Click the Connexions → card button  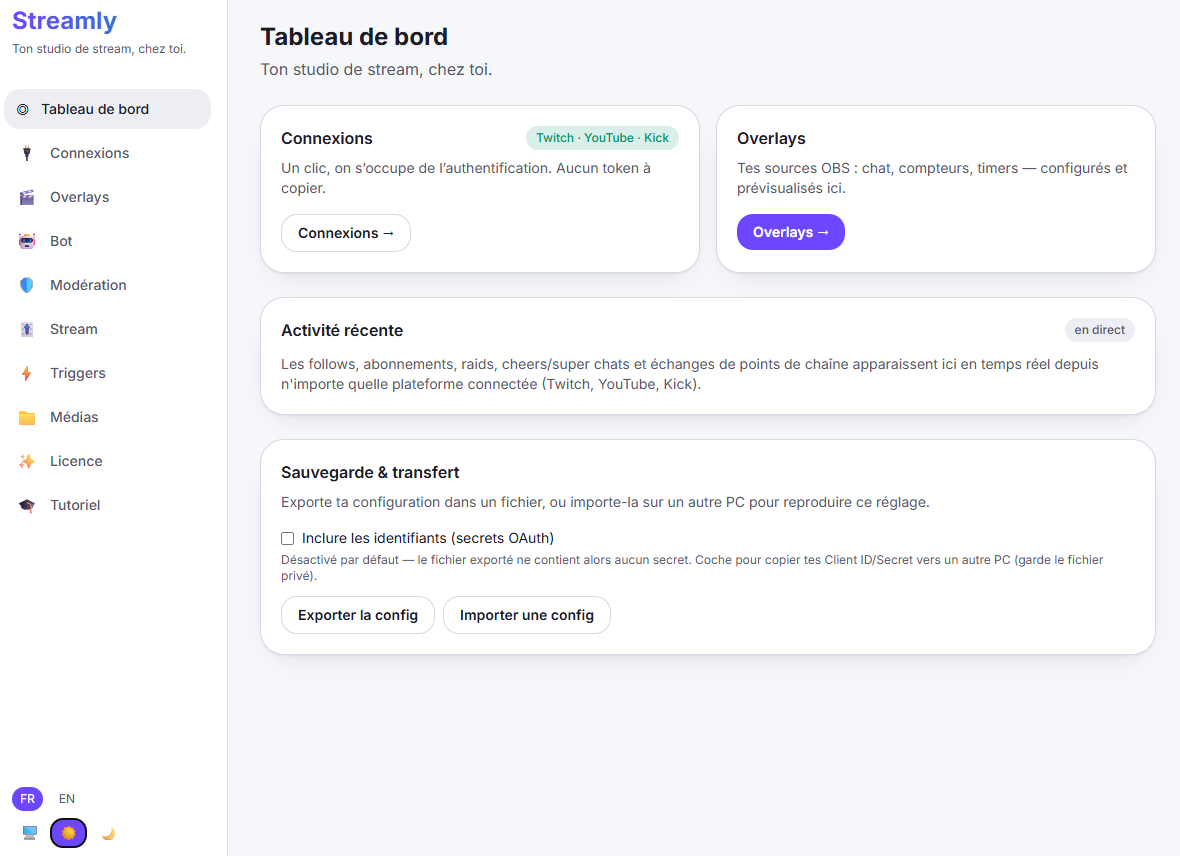pyautogui.click(x=346, y=233)
